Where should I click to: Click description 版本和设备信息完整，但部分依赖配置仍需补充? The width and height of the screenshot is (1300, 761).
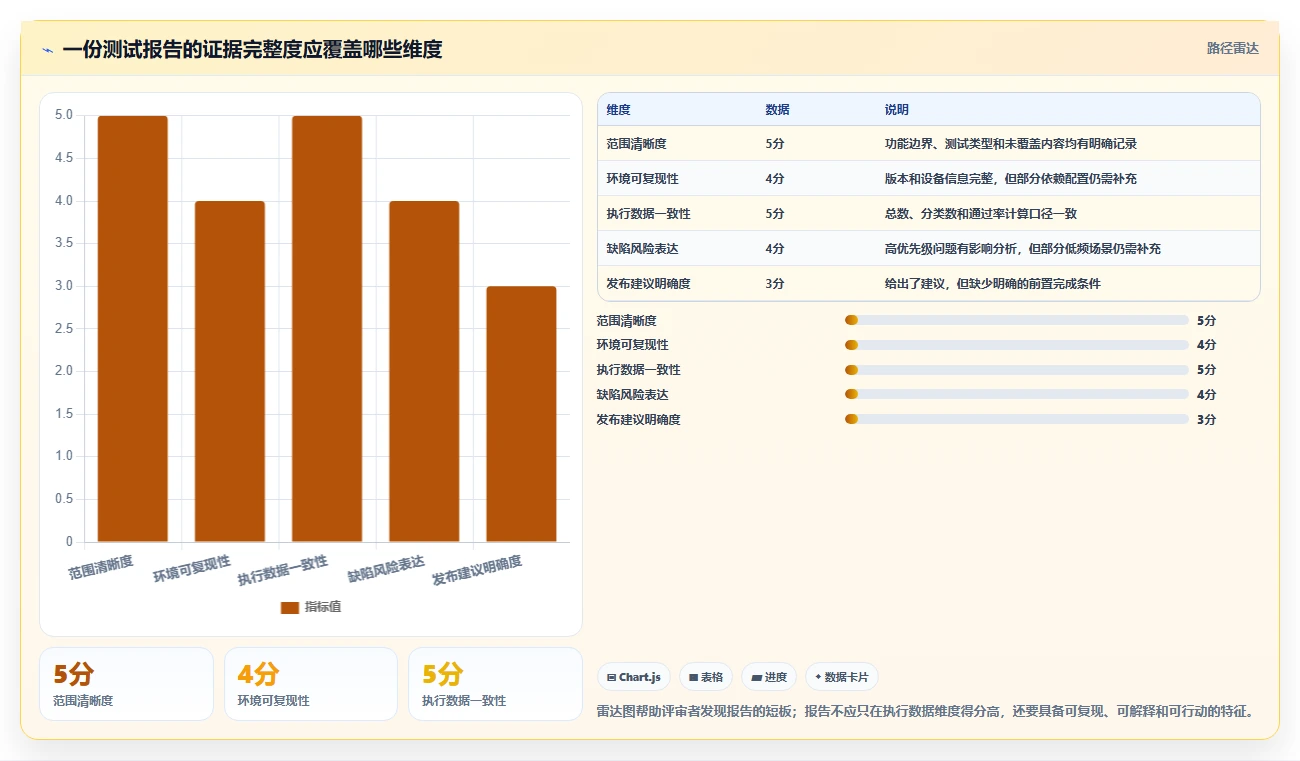pos(1010,179)
